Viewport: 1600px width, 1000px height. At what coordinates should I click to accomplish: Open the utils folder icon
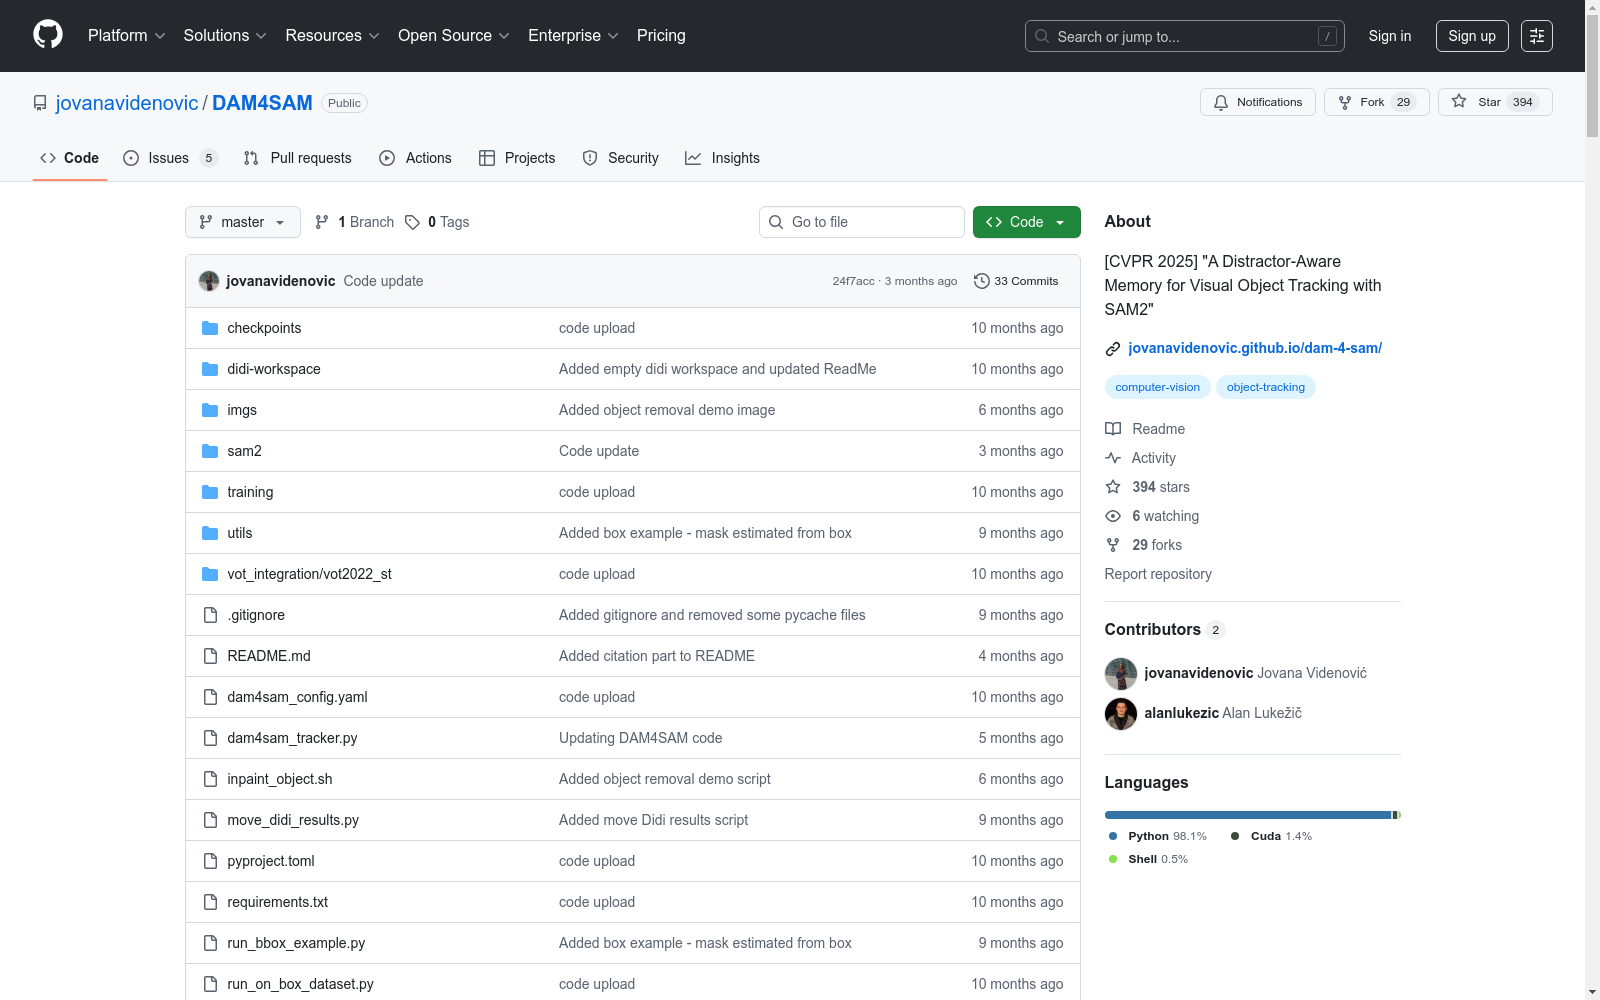[210, 533]
